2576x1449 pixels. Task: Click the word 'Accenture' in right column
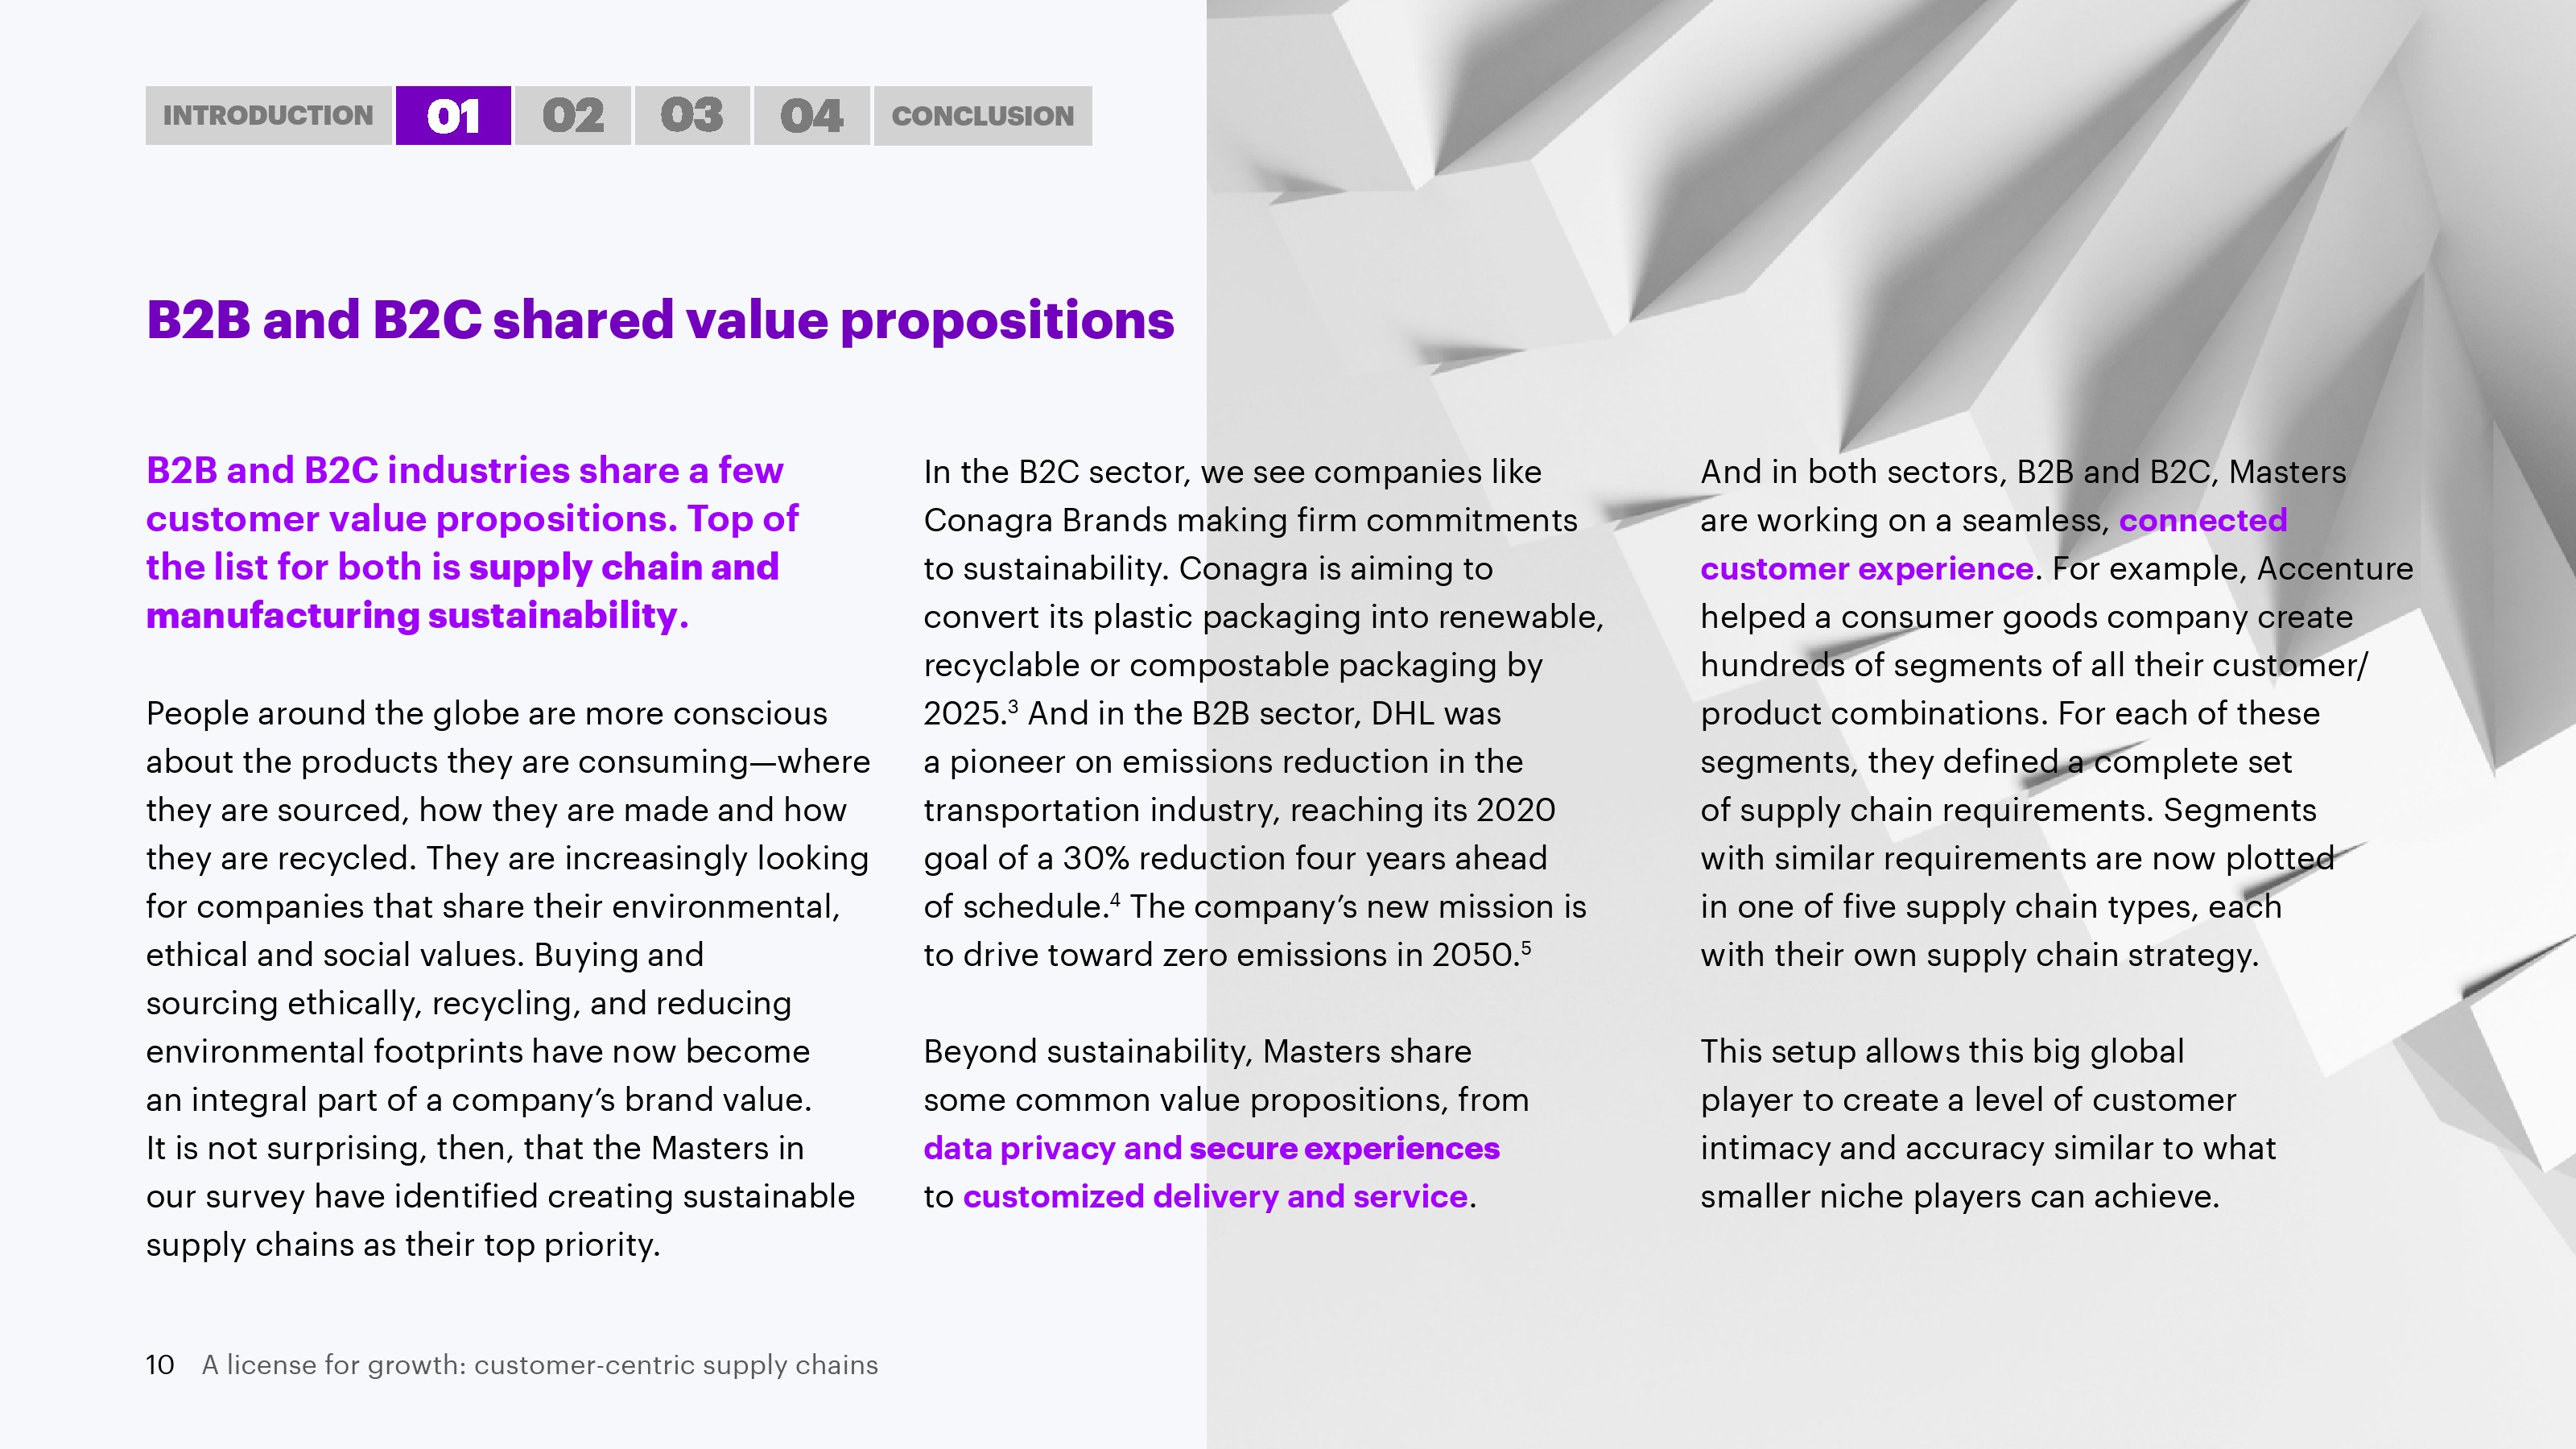[x=2335, y=568]
